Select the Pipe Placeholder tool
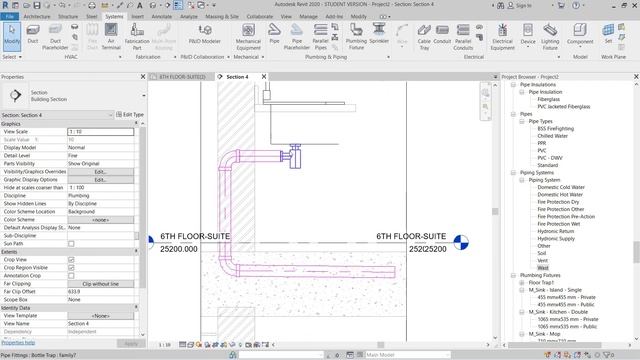 click(297, 37)
